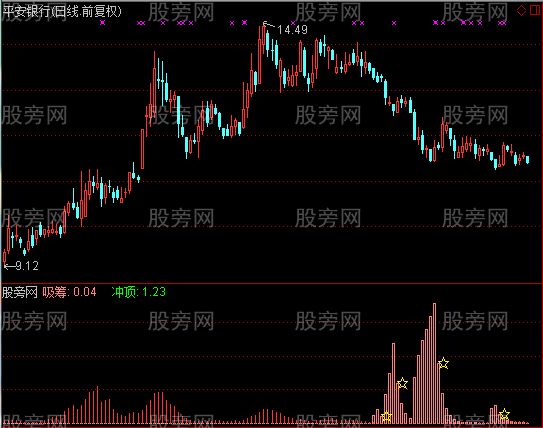This screenshot has width=543, height=428.
Task: Click the red split-panel square icon
Action: [536, 10]
